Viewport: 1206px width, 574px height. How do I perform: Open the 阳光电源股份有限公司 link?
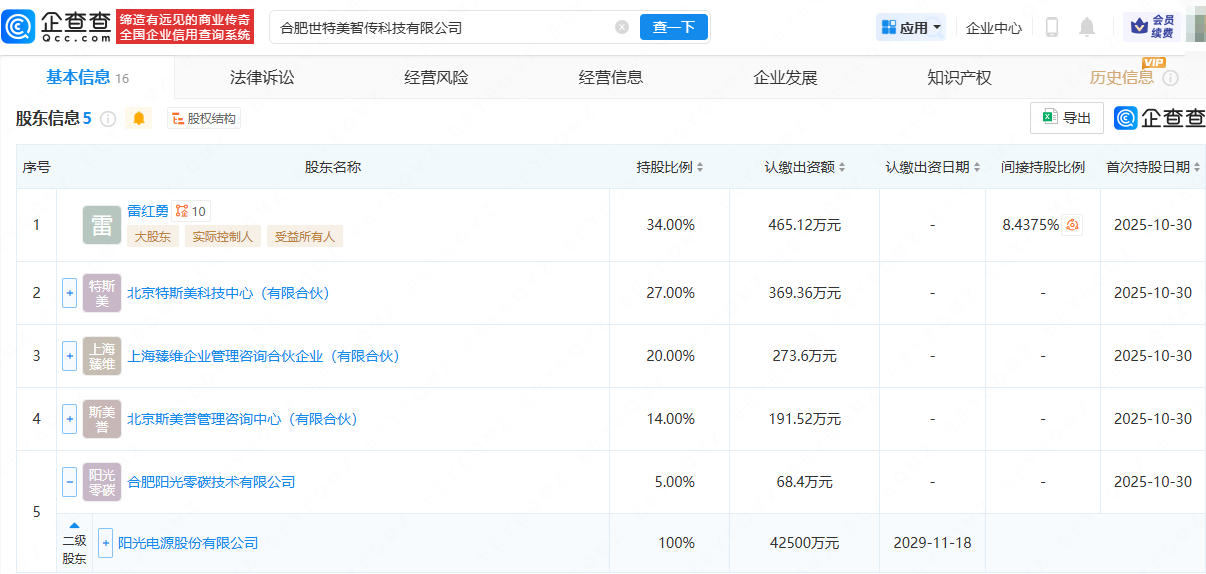188,543
